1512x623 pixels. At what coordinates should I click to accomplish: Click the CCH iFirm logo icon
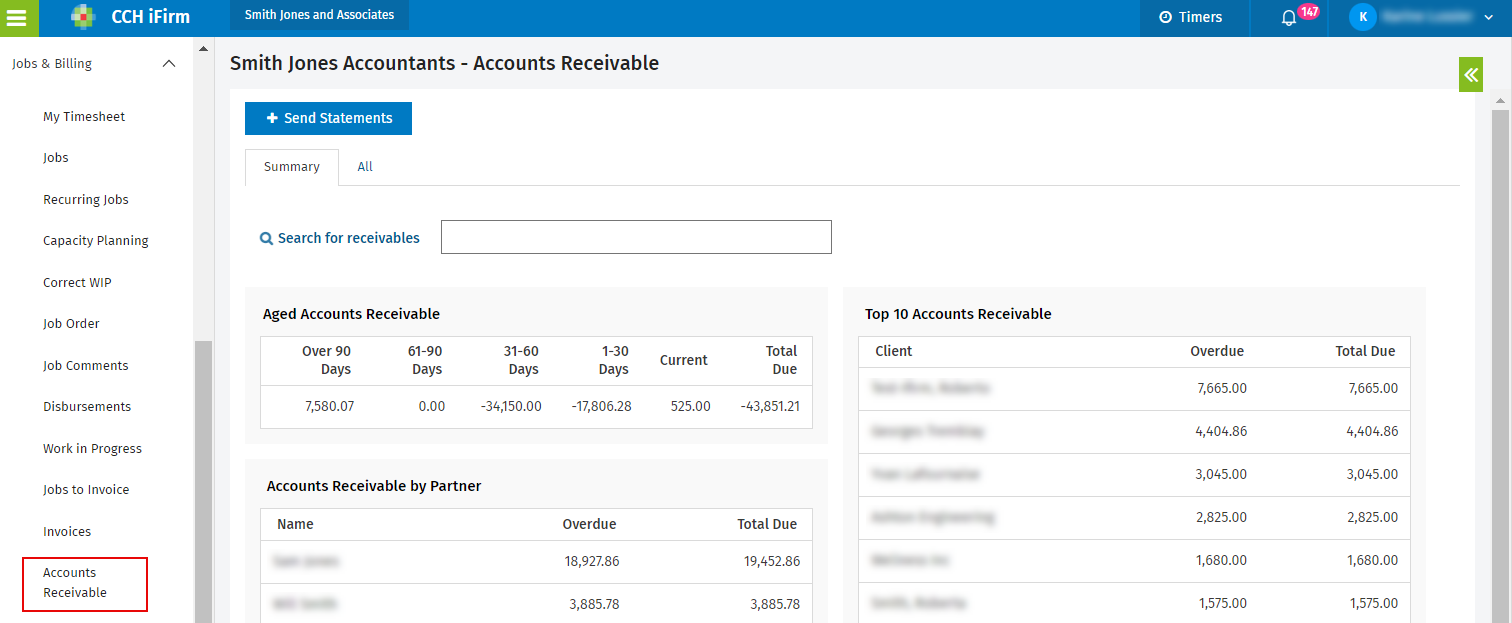coord(84,17)
